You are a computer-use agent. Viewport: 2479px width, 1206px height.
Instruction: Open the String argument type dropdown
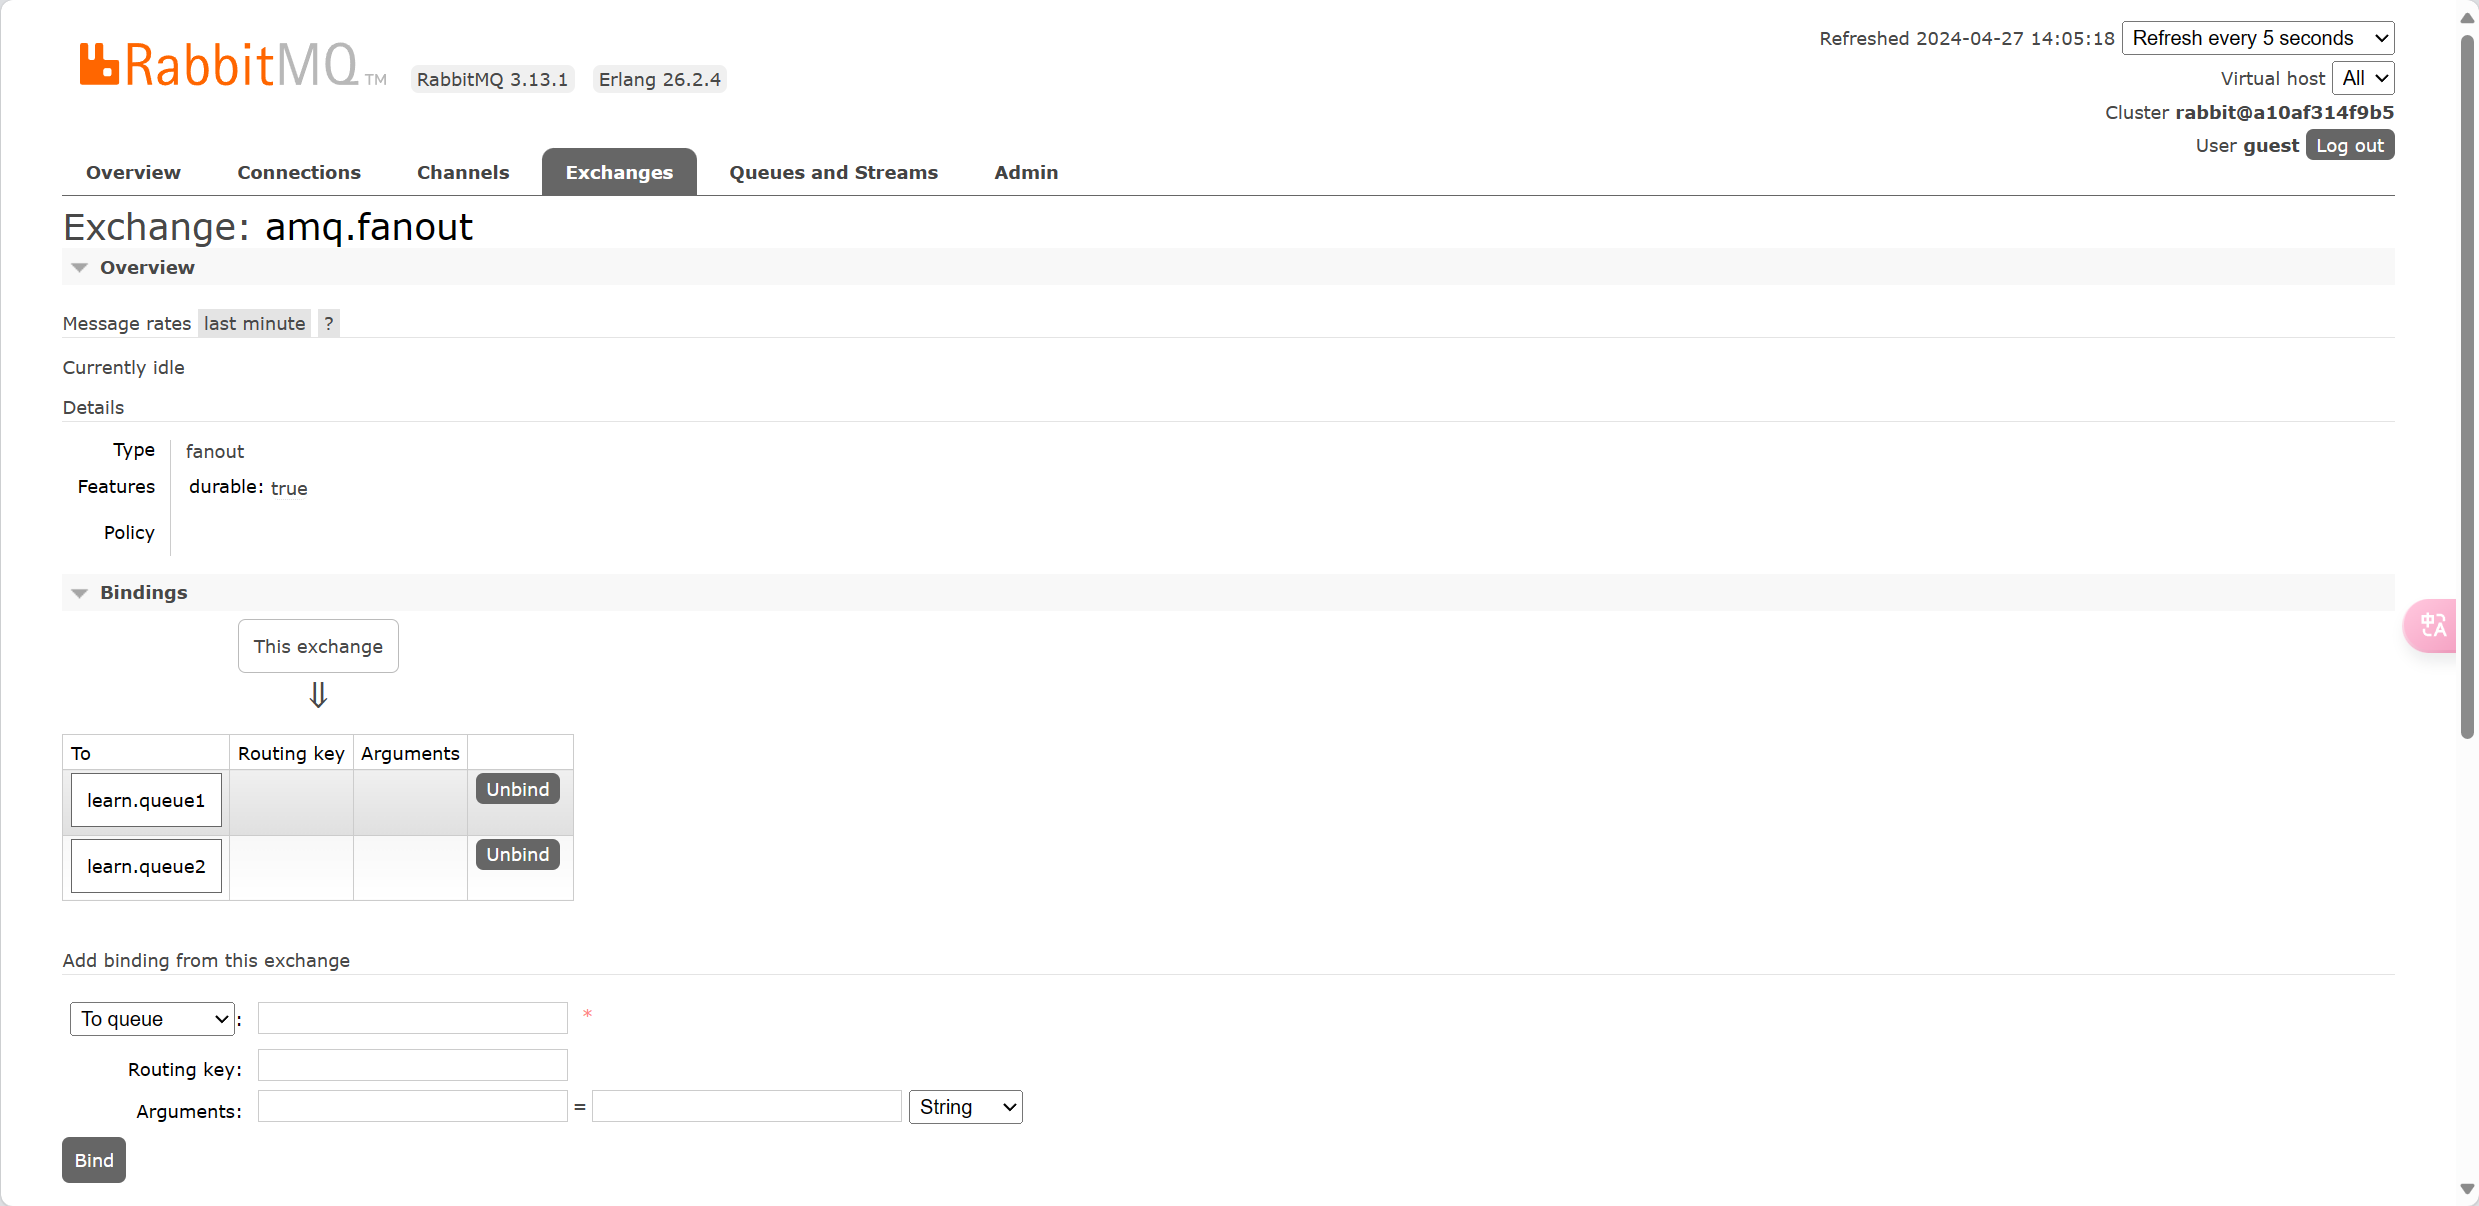(x=965, y=1107)
